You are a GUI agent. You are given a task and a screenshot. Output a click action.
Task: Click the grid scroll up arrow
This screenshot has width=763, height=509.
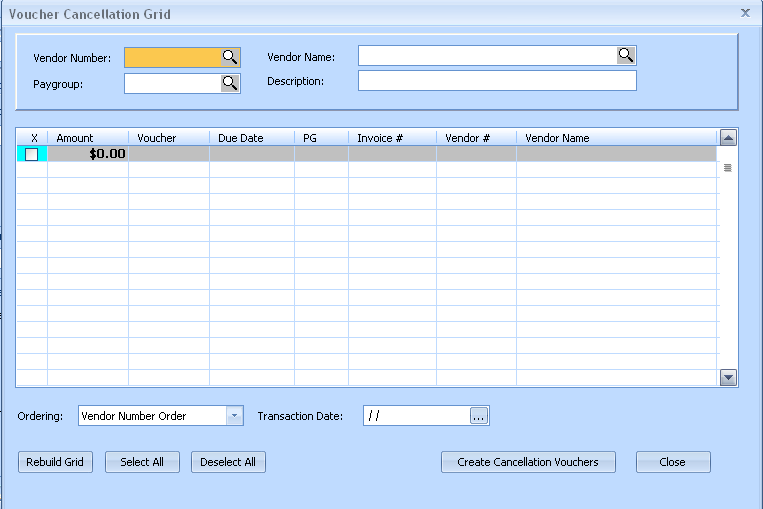tap(728, 138)
